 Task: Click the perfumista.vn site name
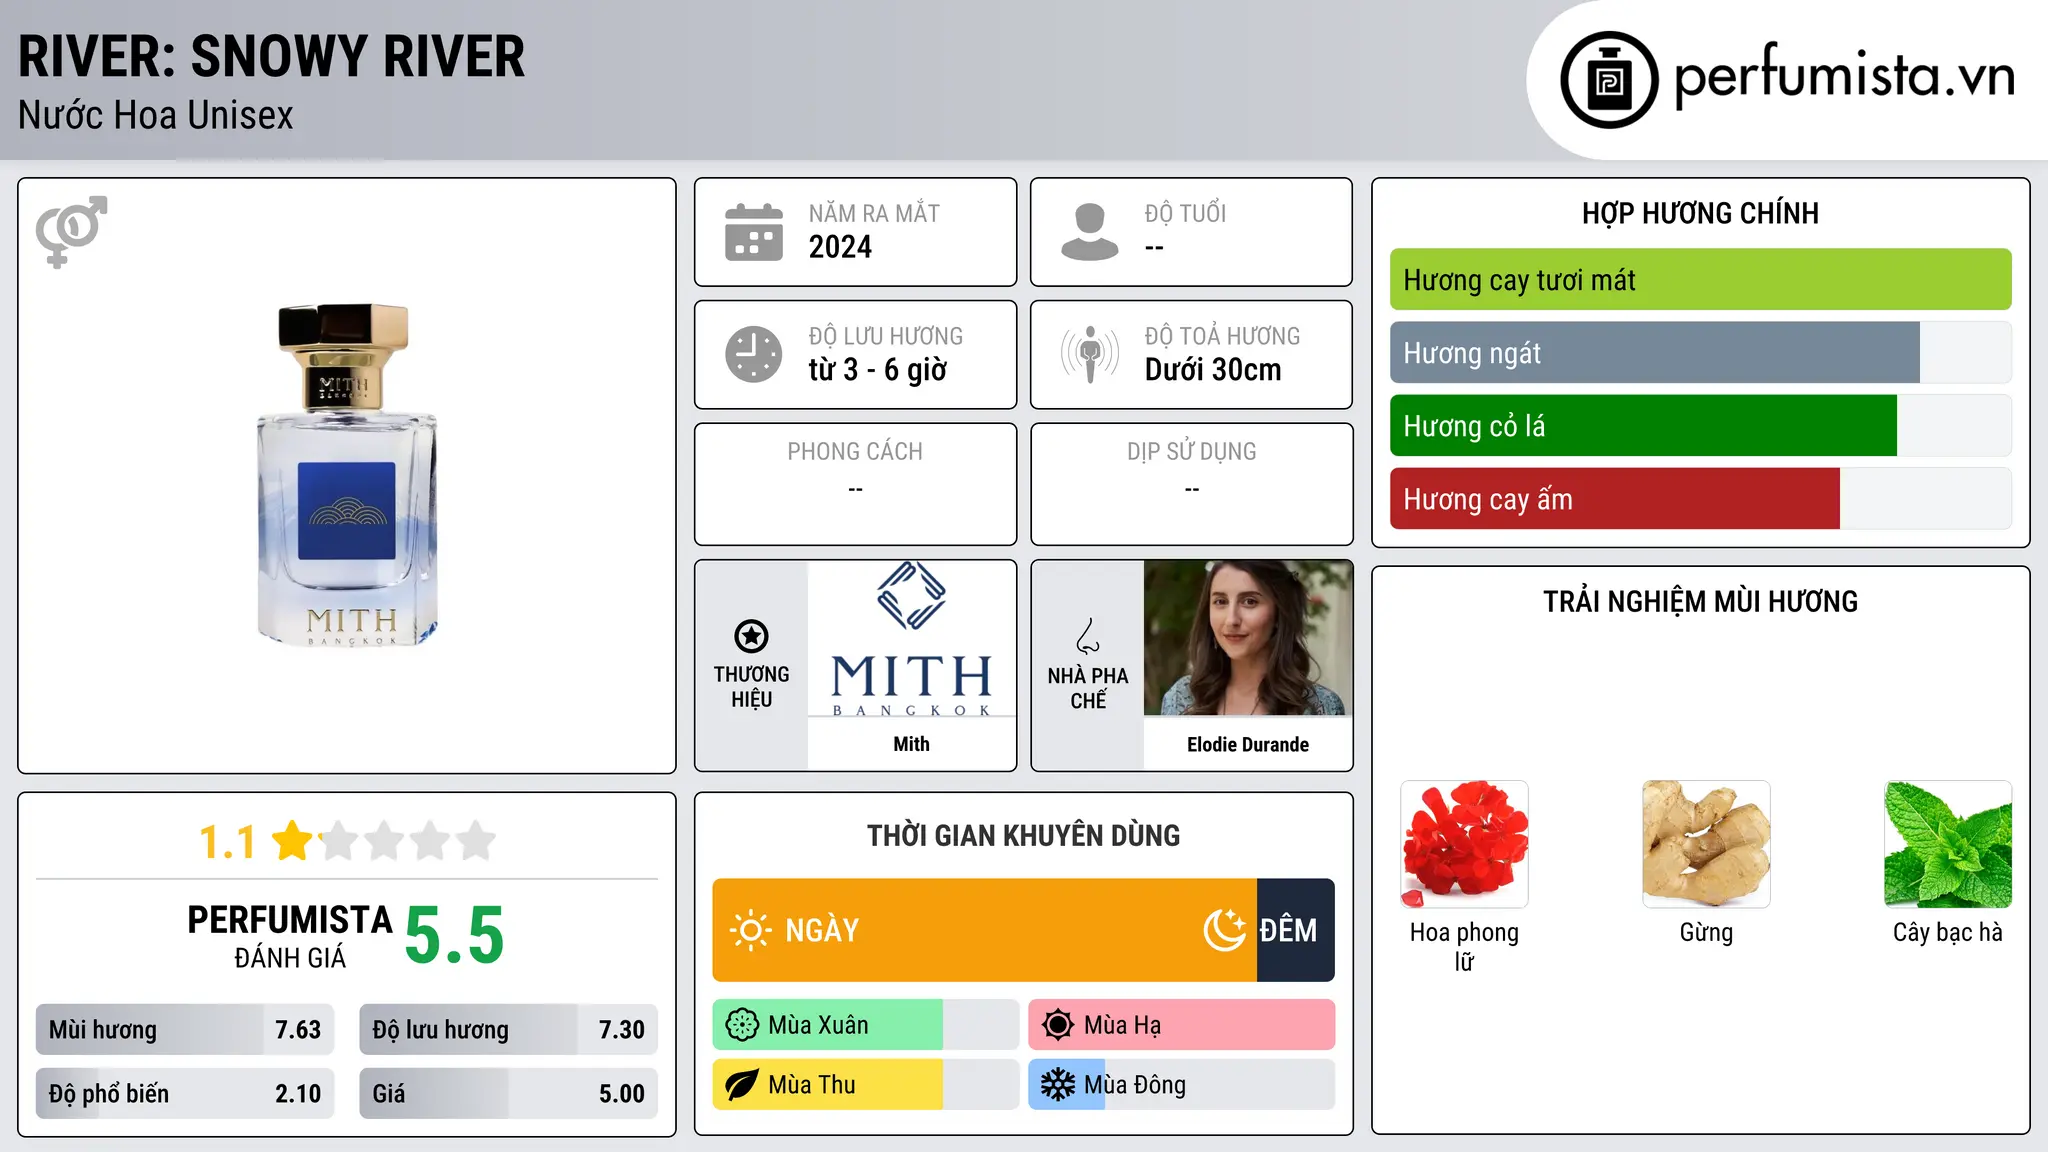pos(1844,76)
